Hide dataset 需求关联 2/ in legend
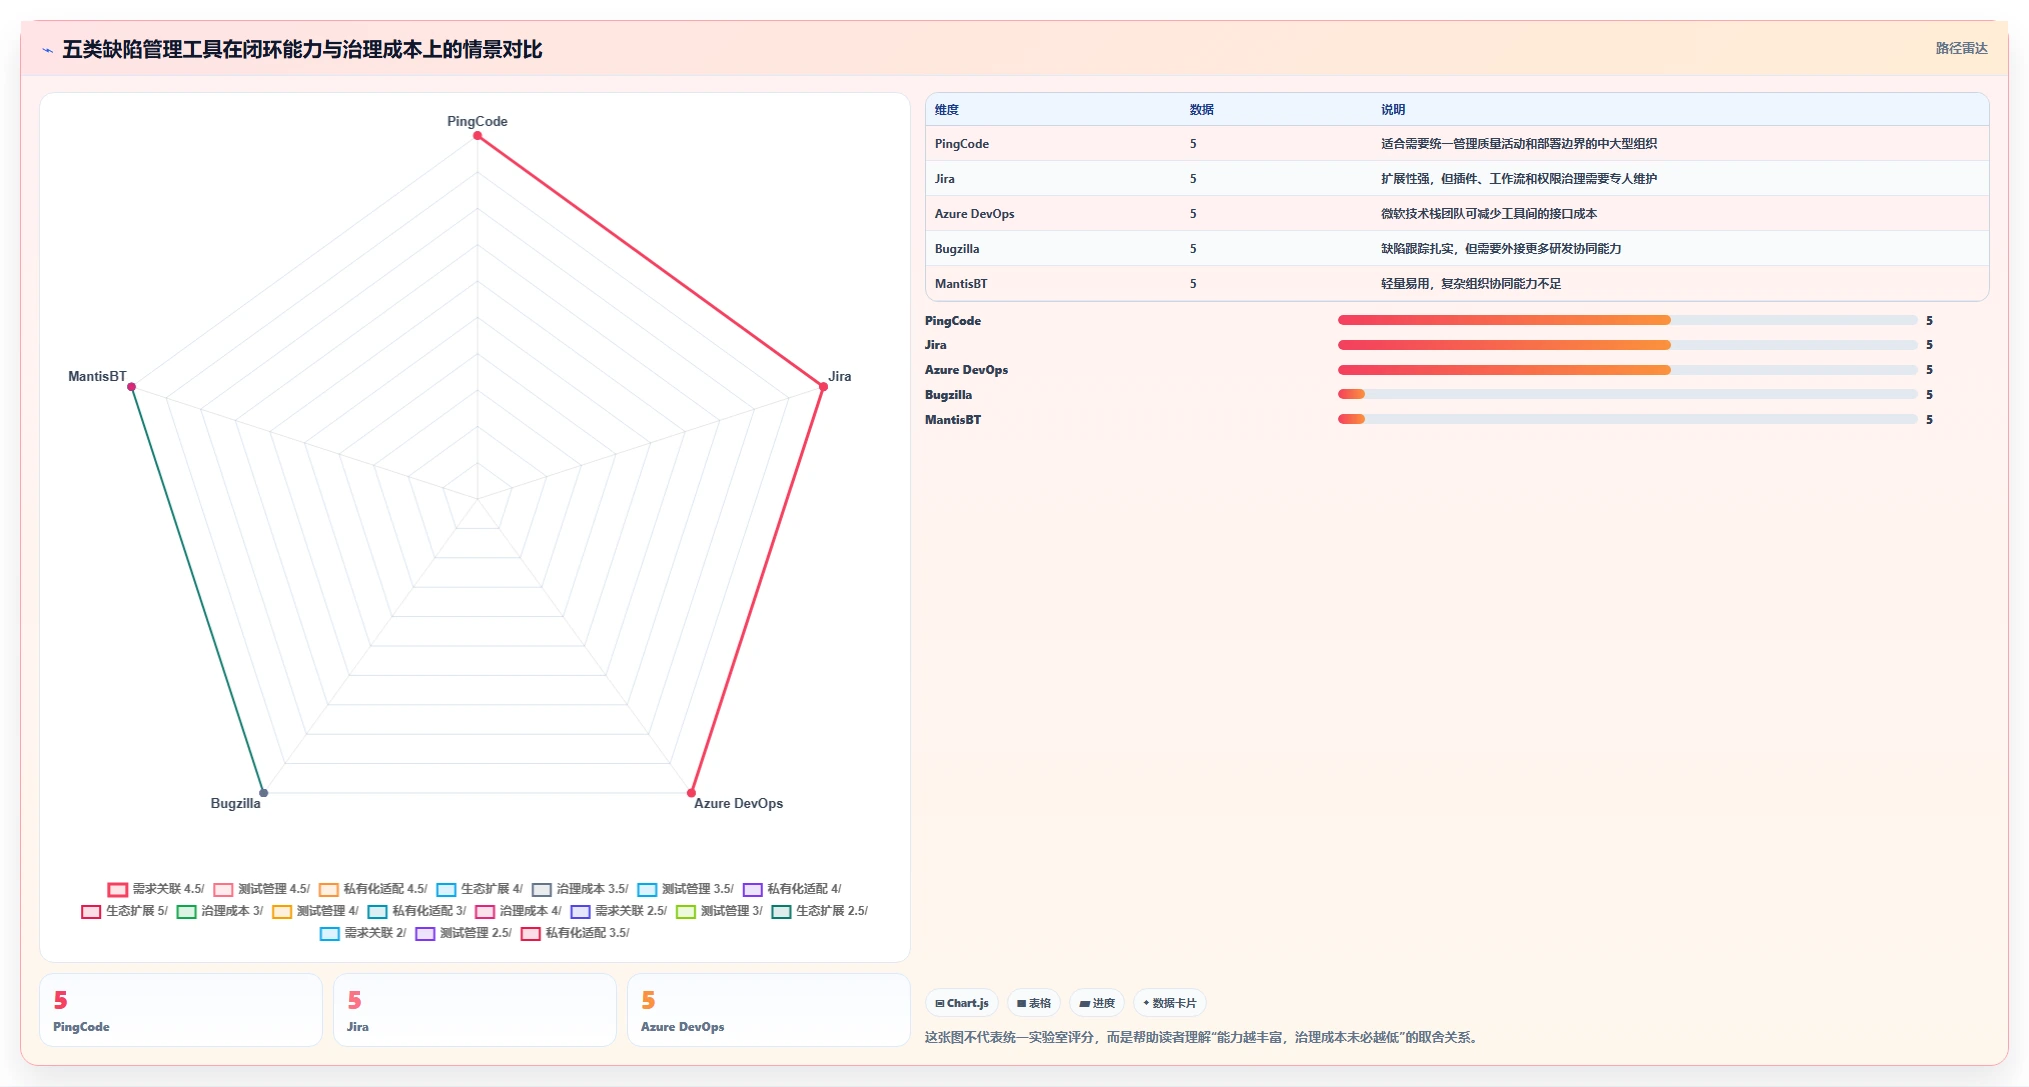 (x=363, y=933)
